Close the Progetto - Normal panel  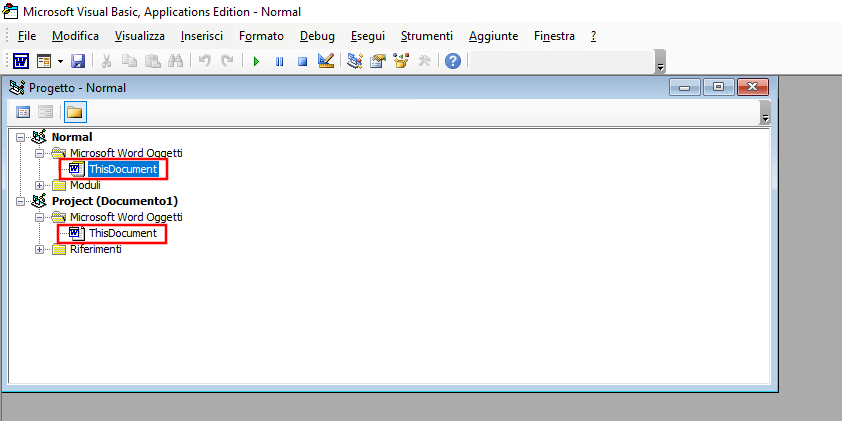[753, 87]
